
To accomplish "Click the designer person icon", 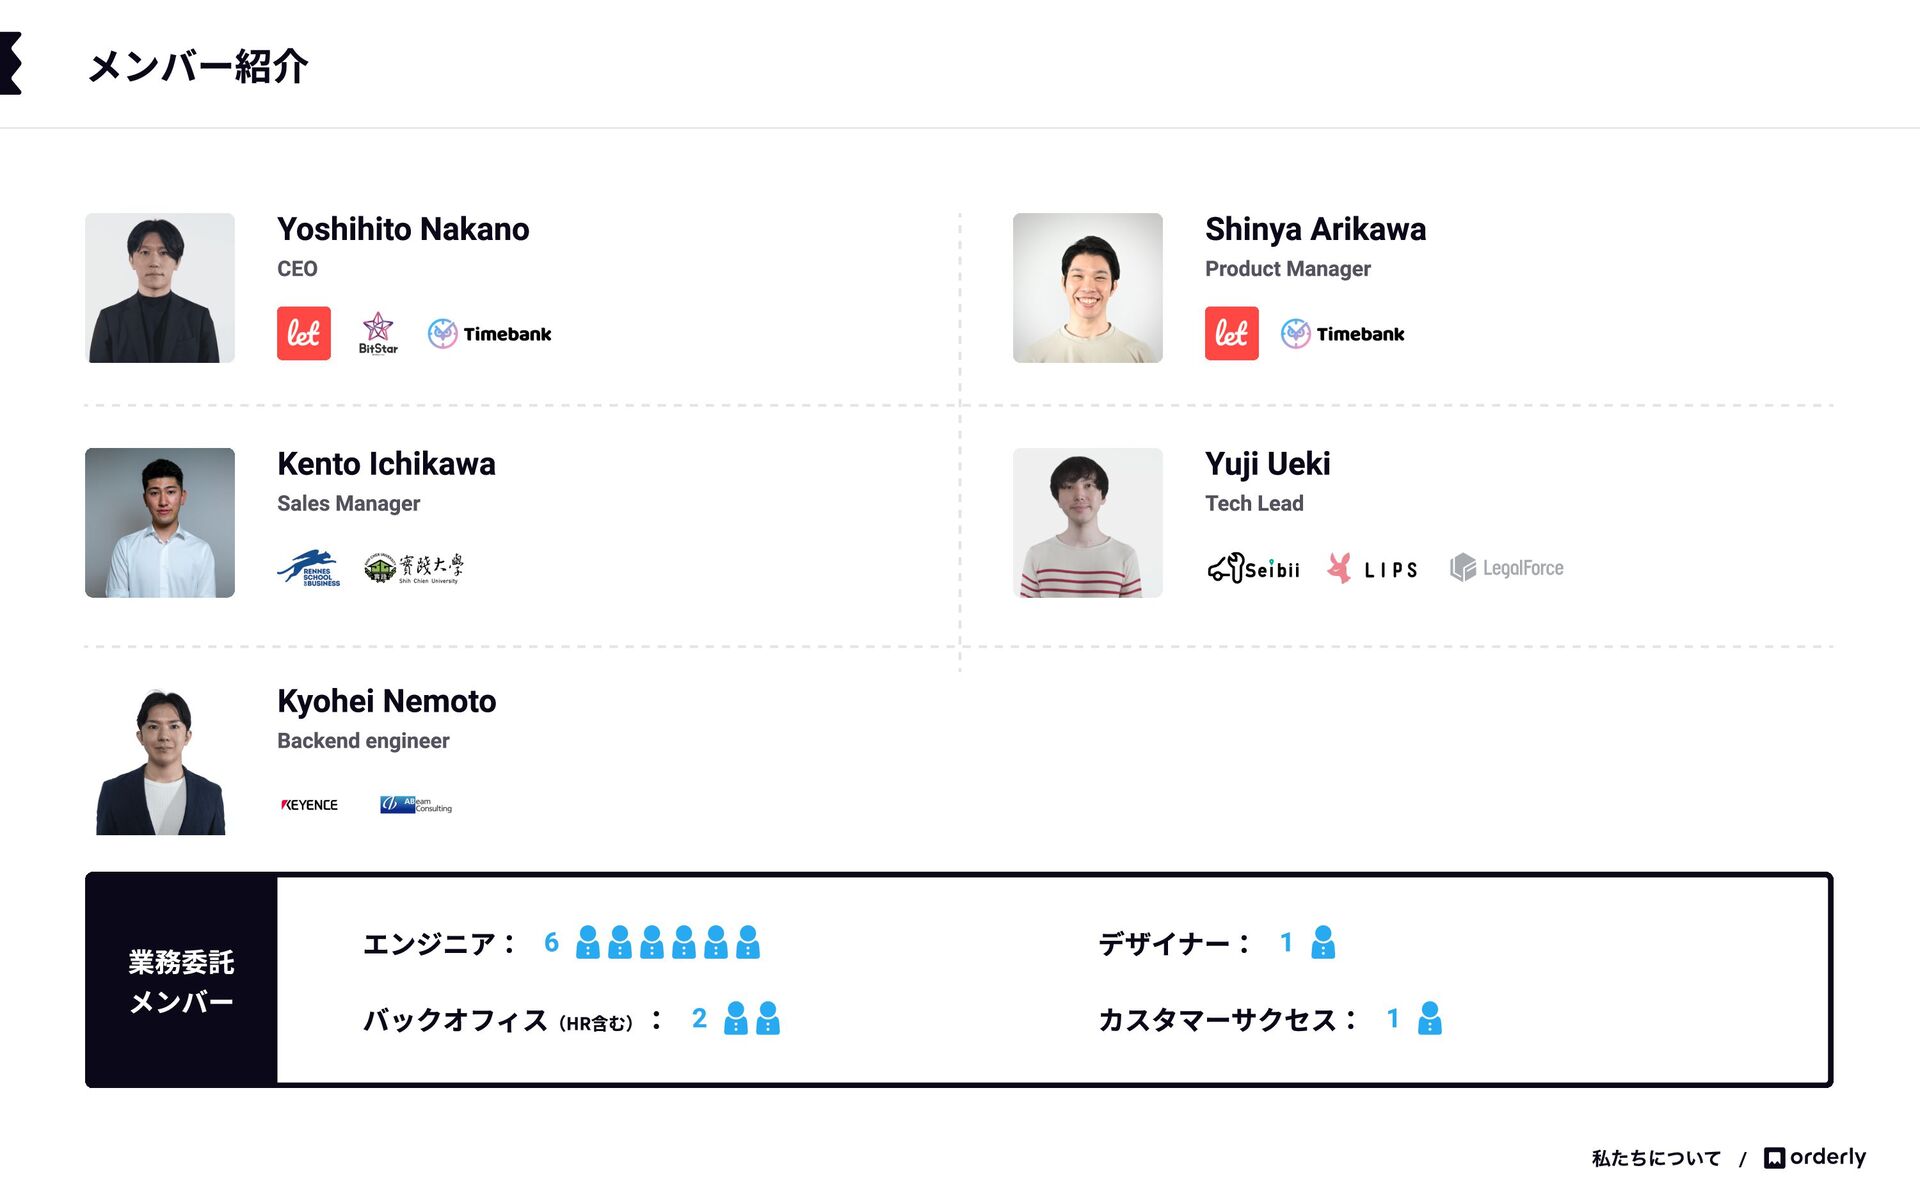I will 1323,942.
